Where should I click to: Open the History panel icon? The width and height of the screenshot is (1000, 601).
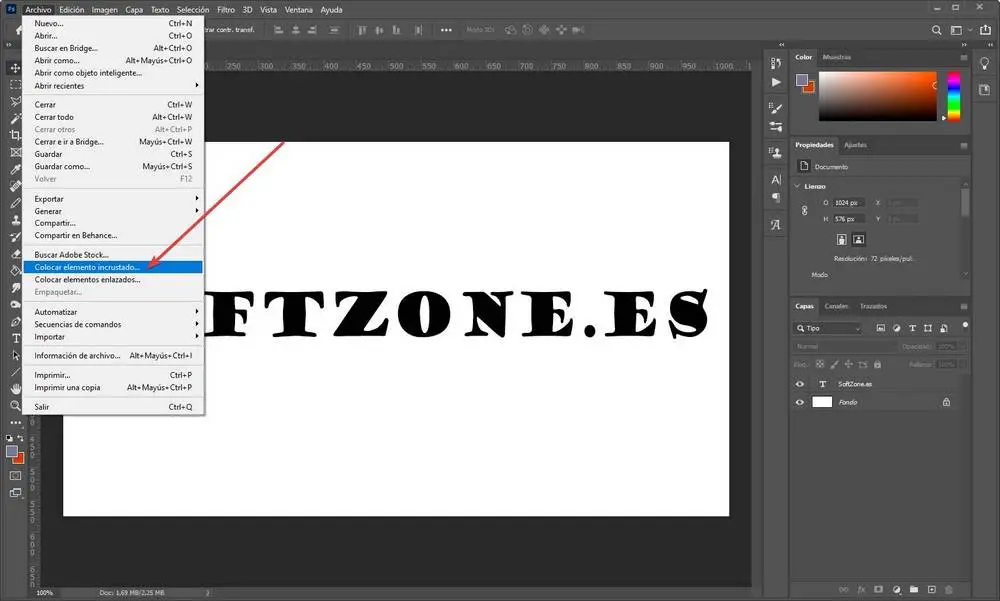coord(776,63)
